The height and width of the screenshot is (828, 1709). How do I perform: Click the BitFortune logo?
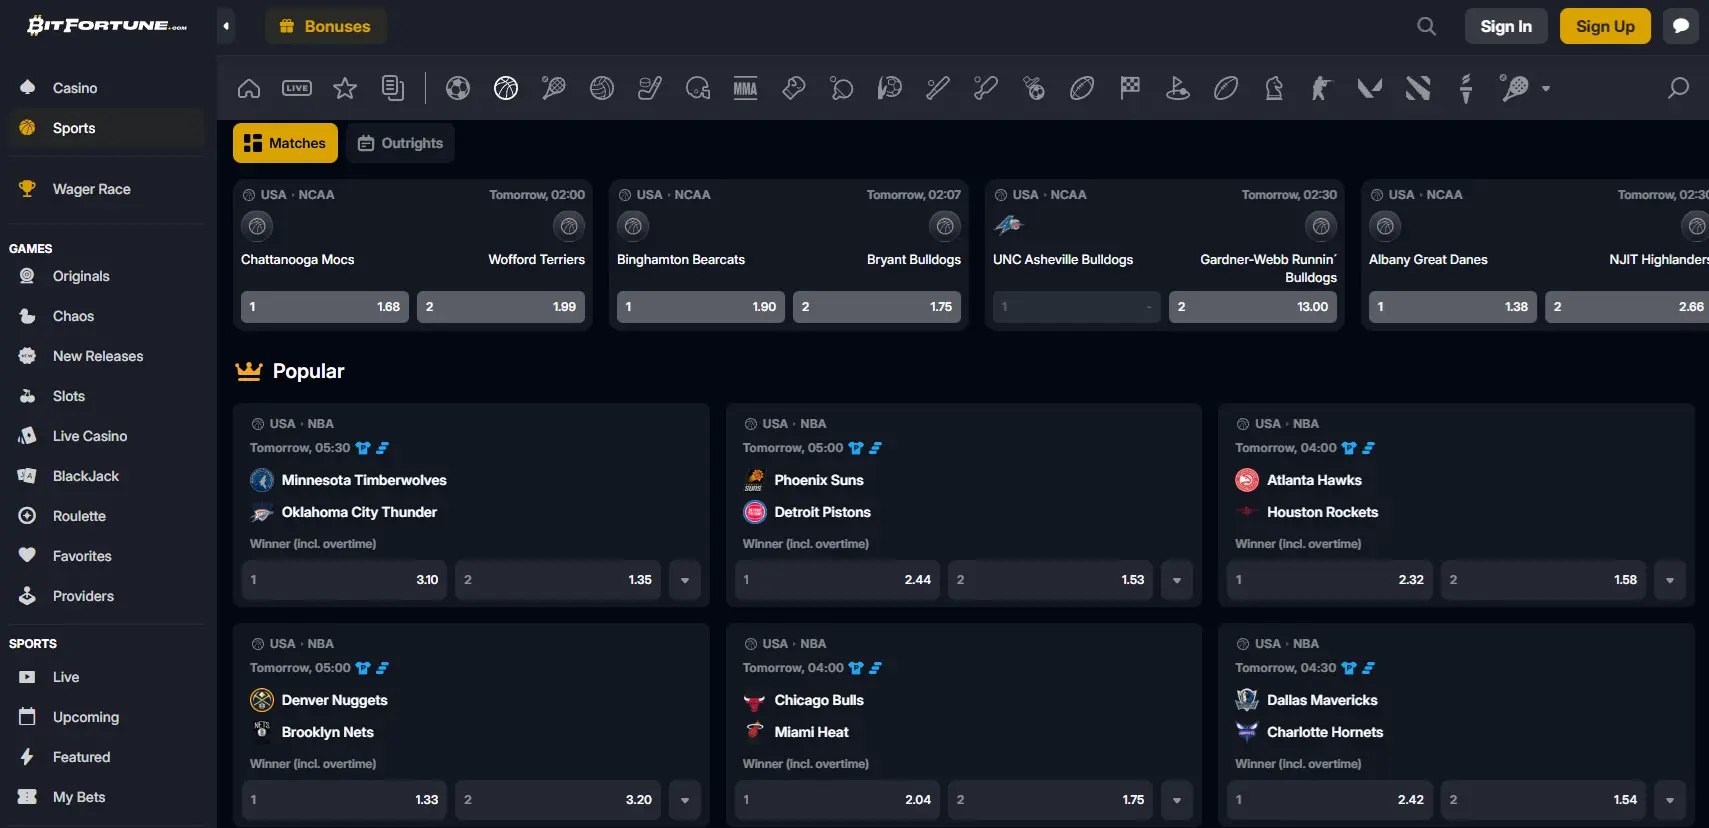107,26
